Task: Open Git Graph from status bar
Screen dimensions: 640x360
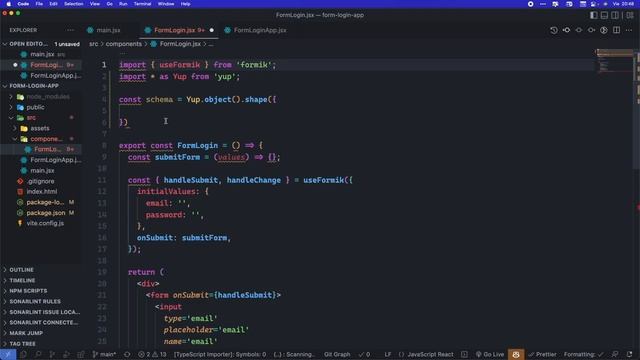Action: coord(337,354)
